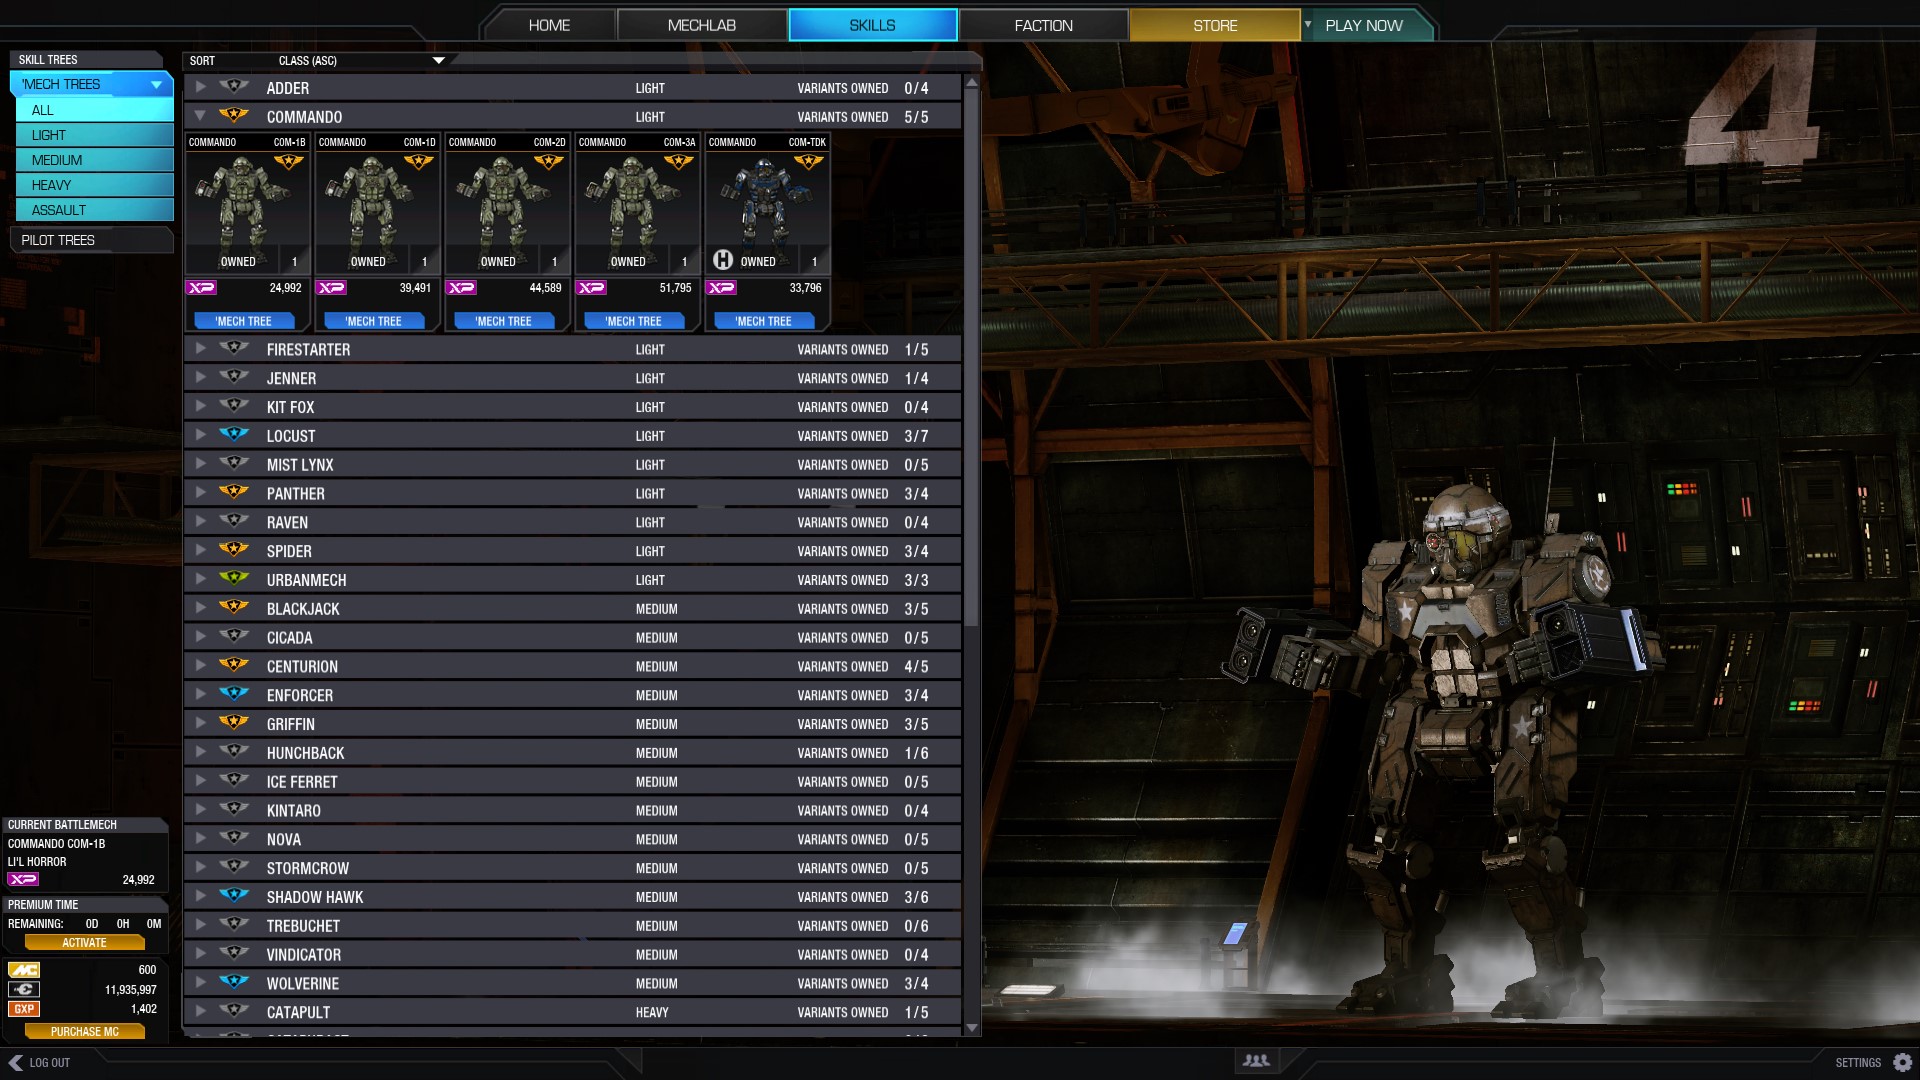Expand the Hunchback chassis row

coord(200,752)
